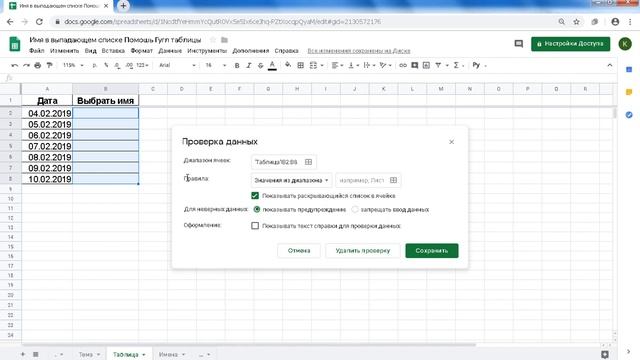The width and height of the screenshot is (640, 360).
Task: Select the Выбрать имя header cell
Action: coord(105,100)
